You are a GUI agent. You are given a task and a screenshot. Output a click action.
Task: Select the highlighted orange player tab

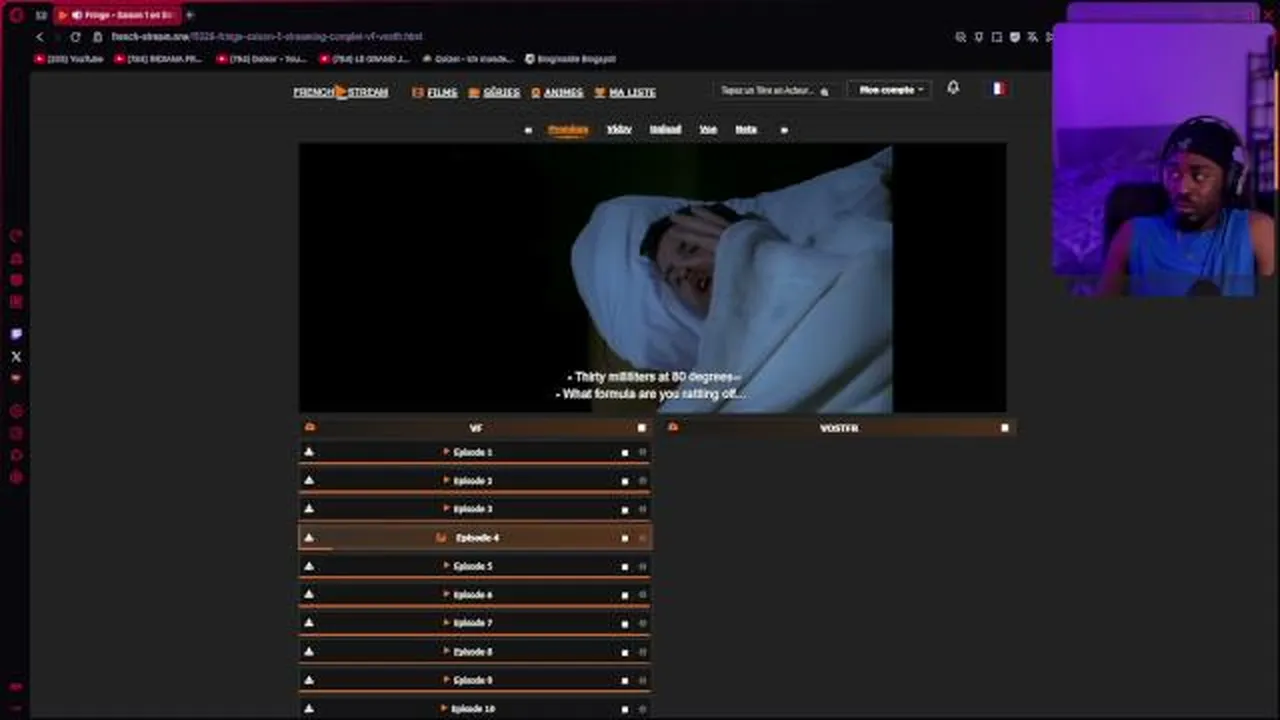(x=568, y=130)
